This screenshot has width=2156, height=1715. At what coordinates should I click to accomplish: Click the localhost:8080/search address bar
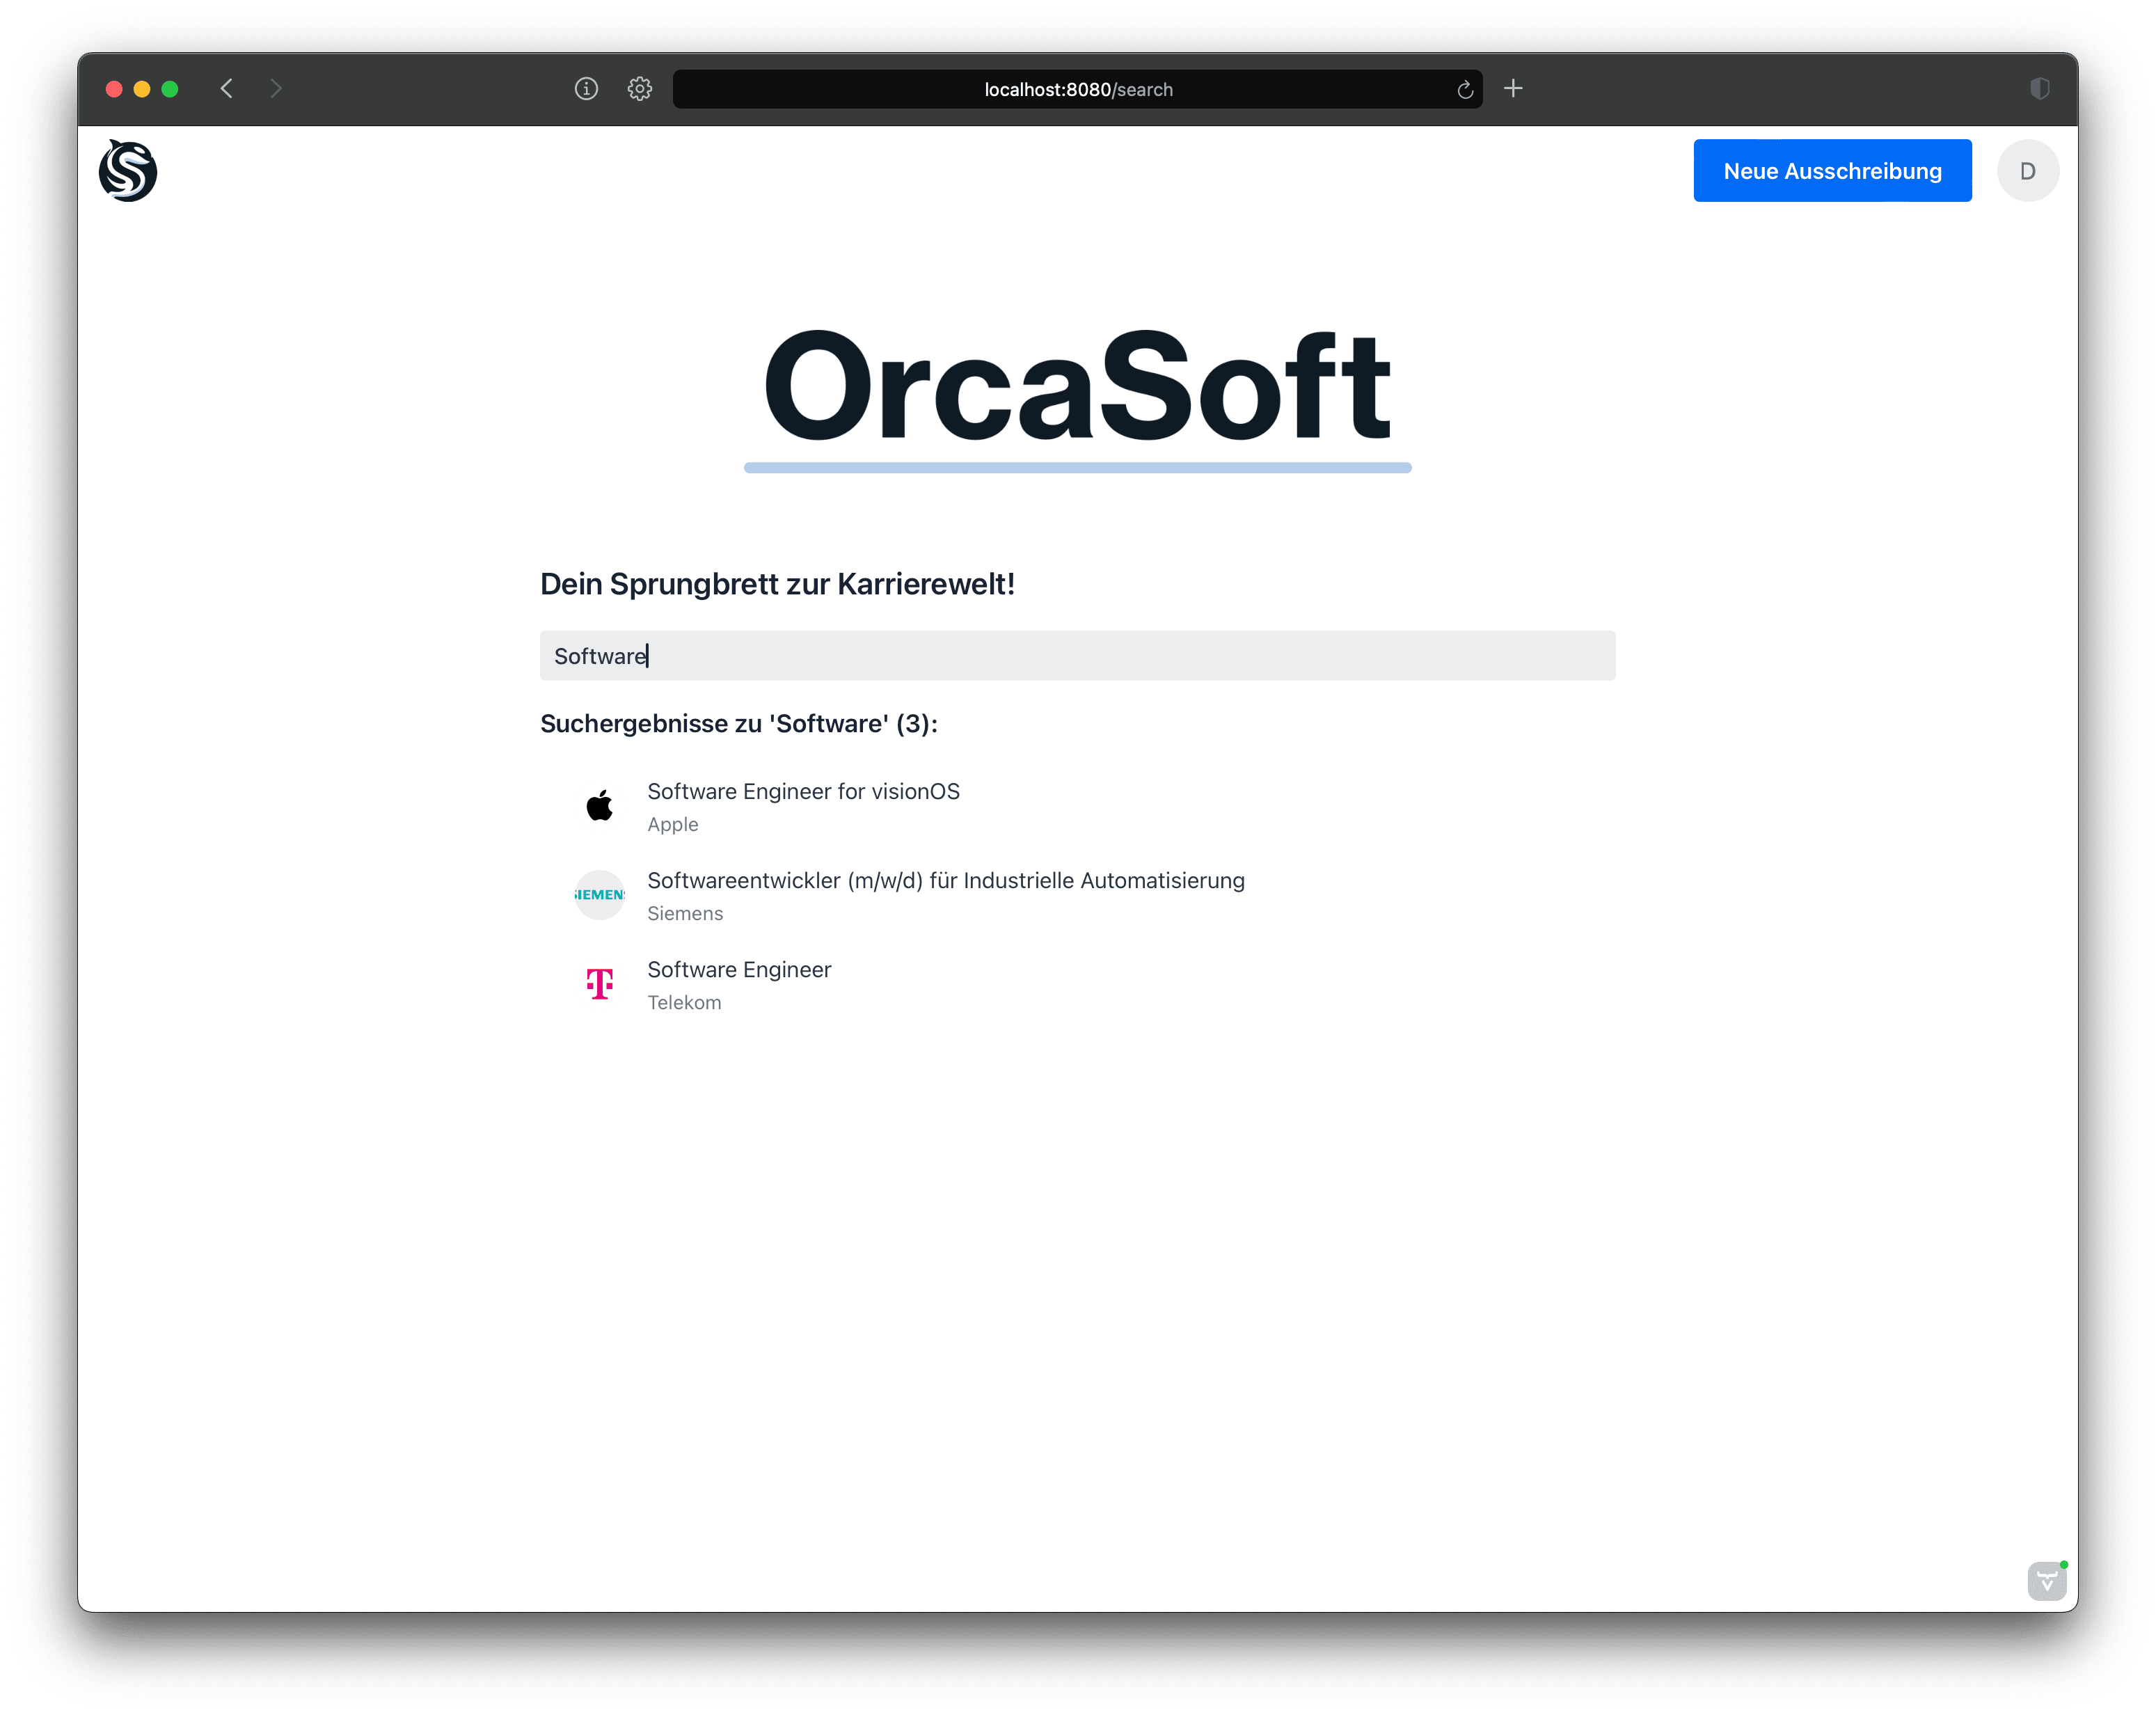point(1077,90)
